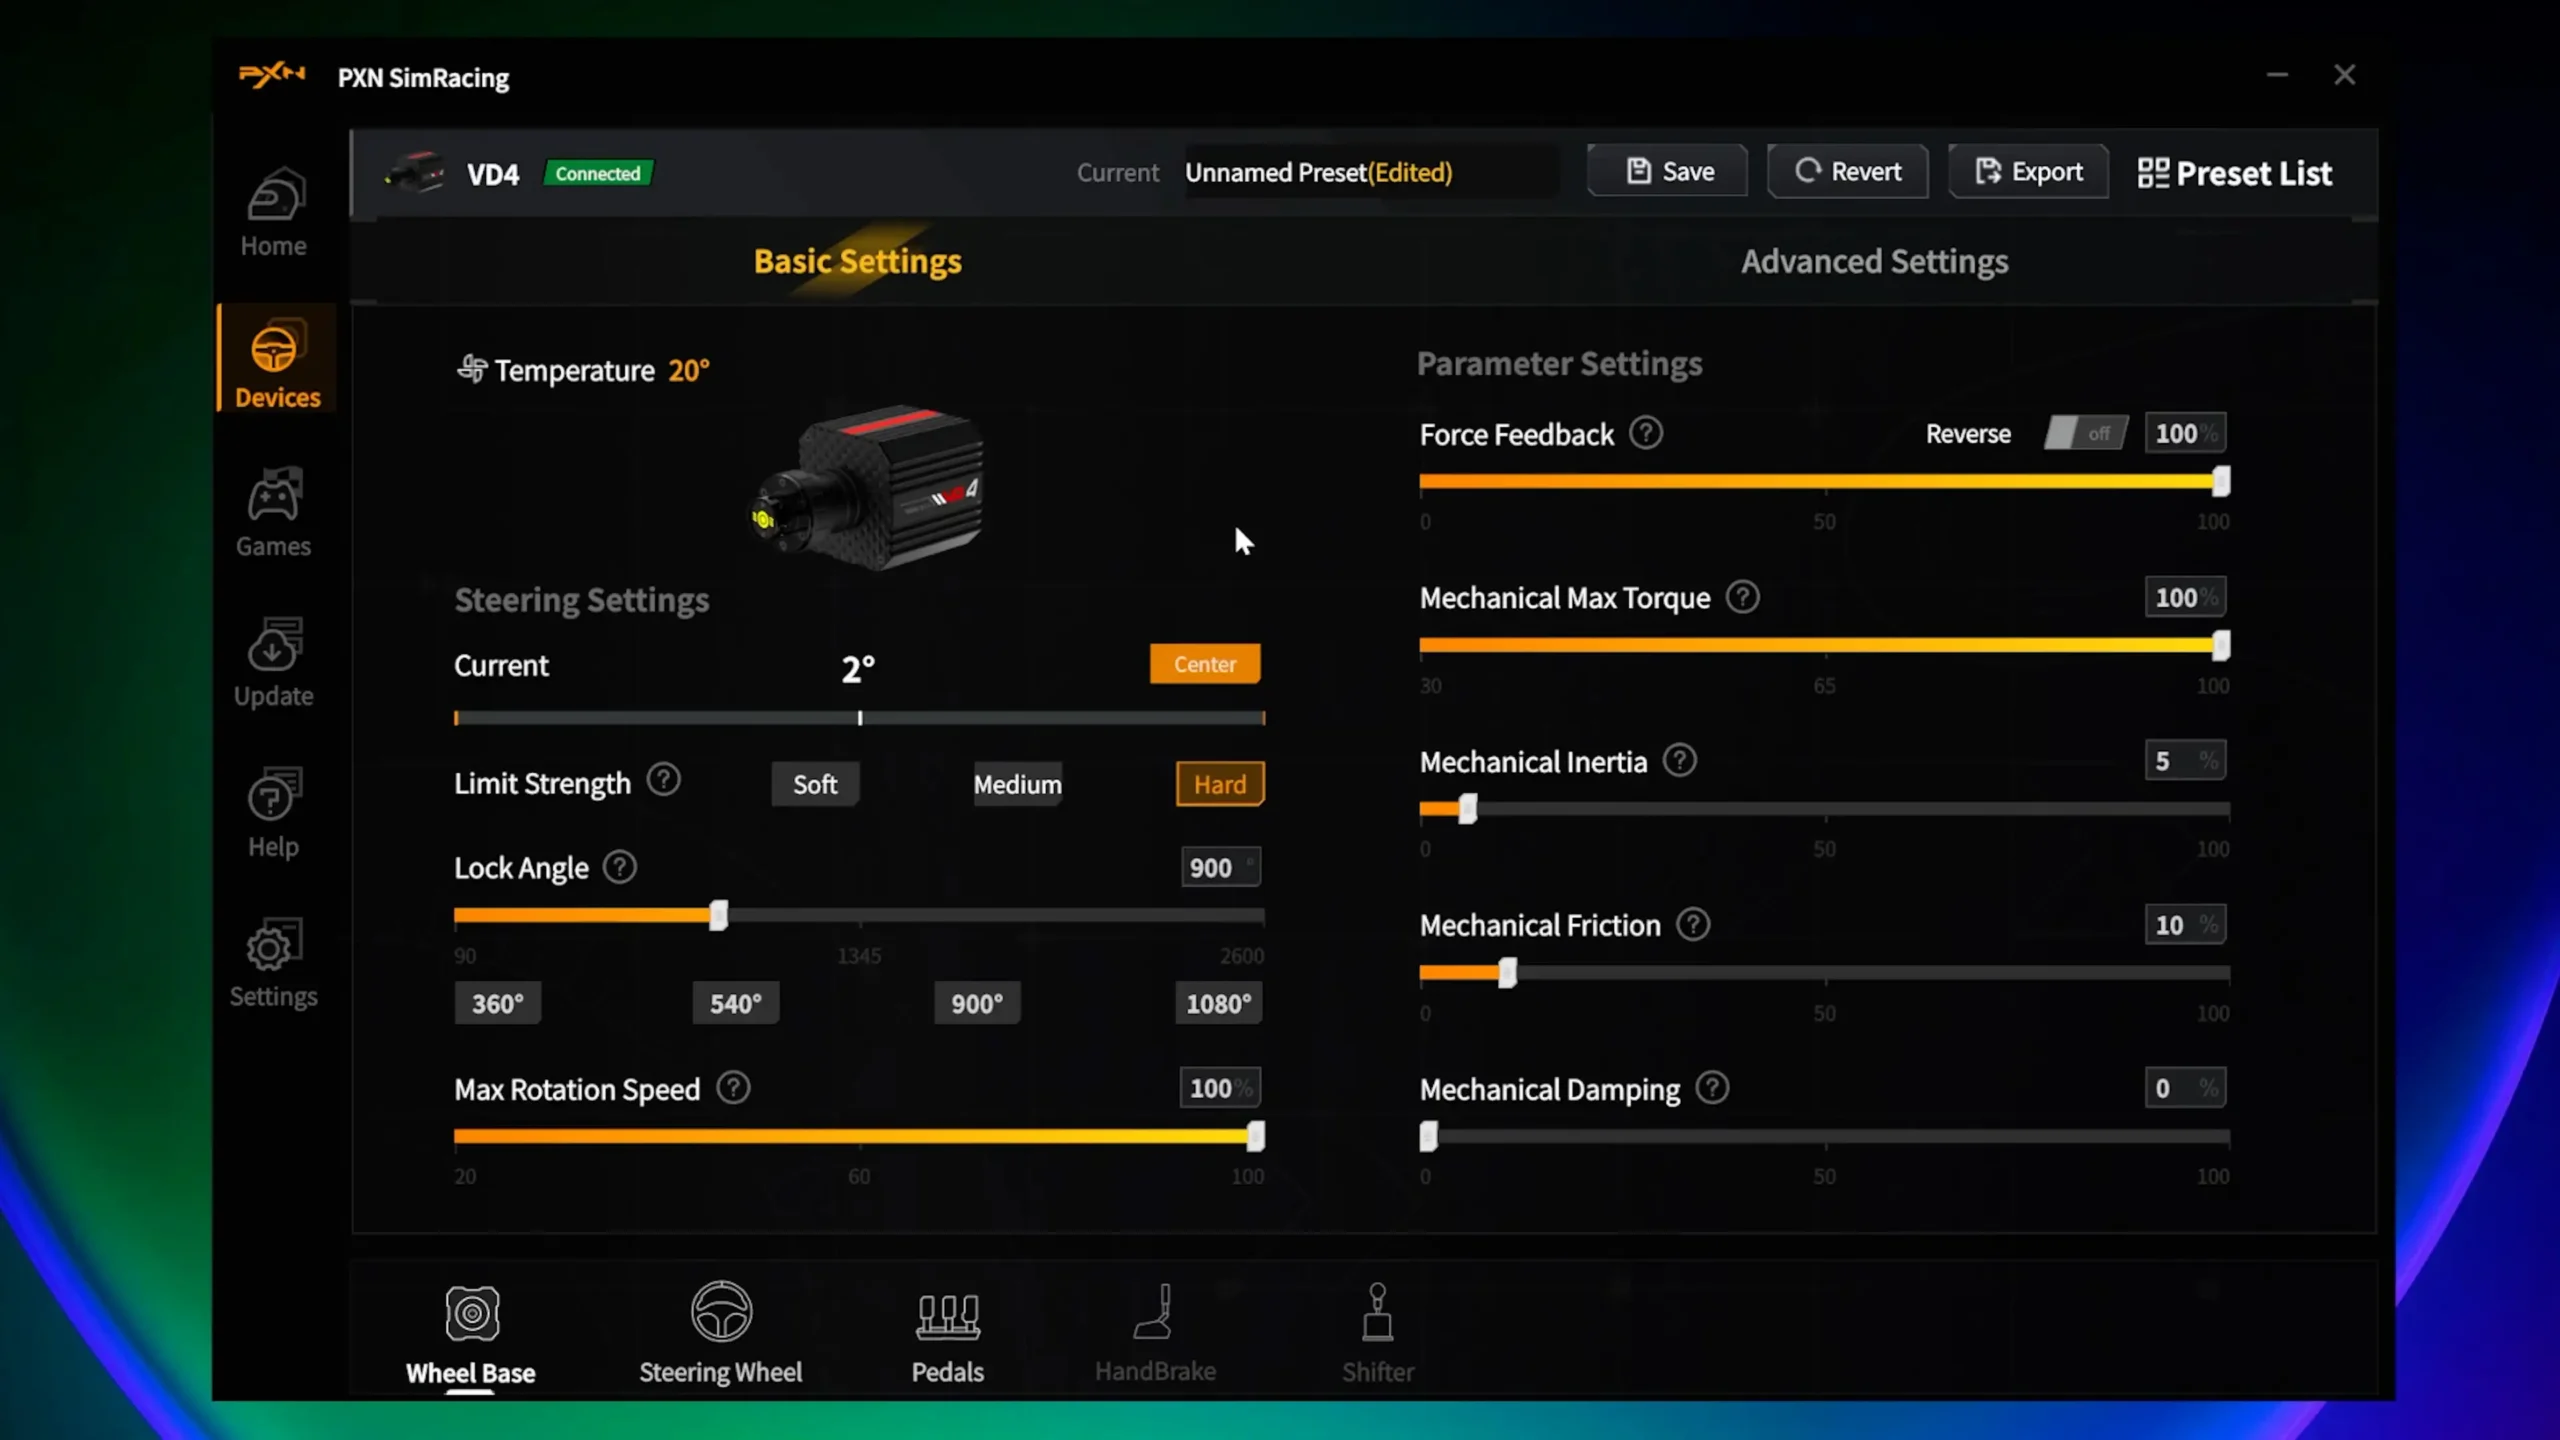Click the help icon next to Mechanical Inertia
The height and width of the screenshot is (1440, 2560).
(1679, 761)
